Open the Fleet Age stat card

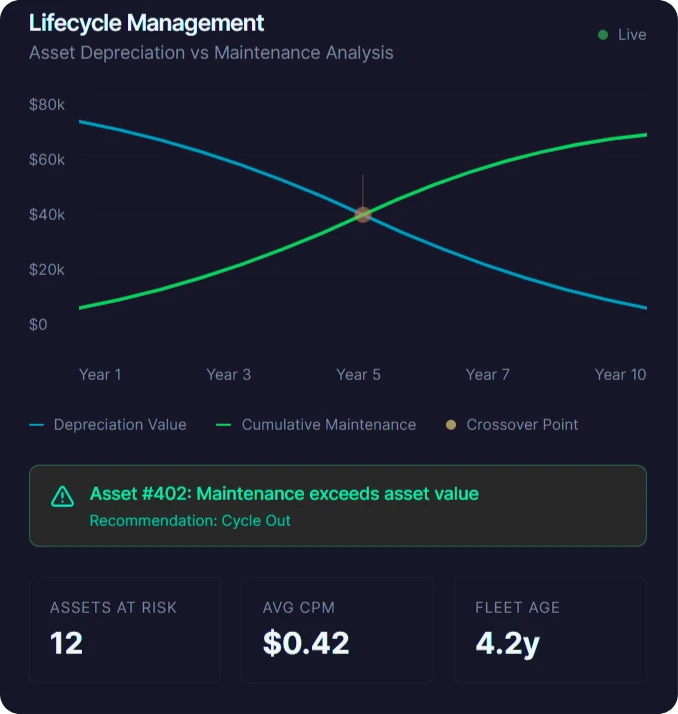pos(550,630)
